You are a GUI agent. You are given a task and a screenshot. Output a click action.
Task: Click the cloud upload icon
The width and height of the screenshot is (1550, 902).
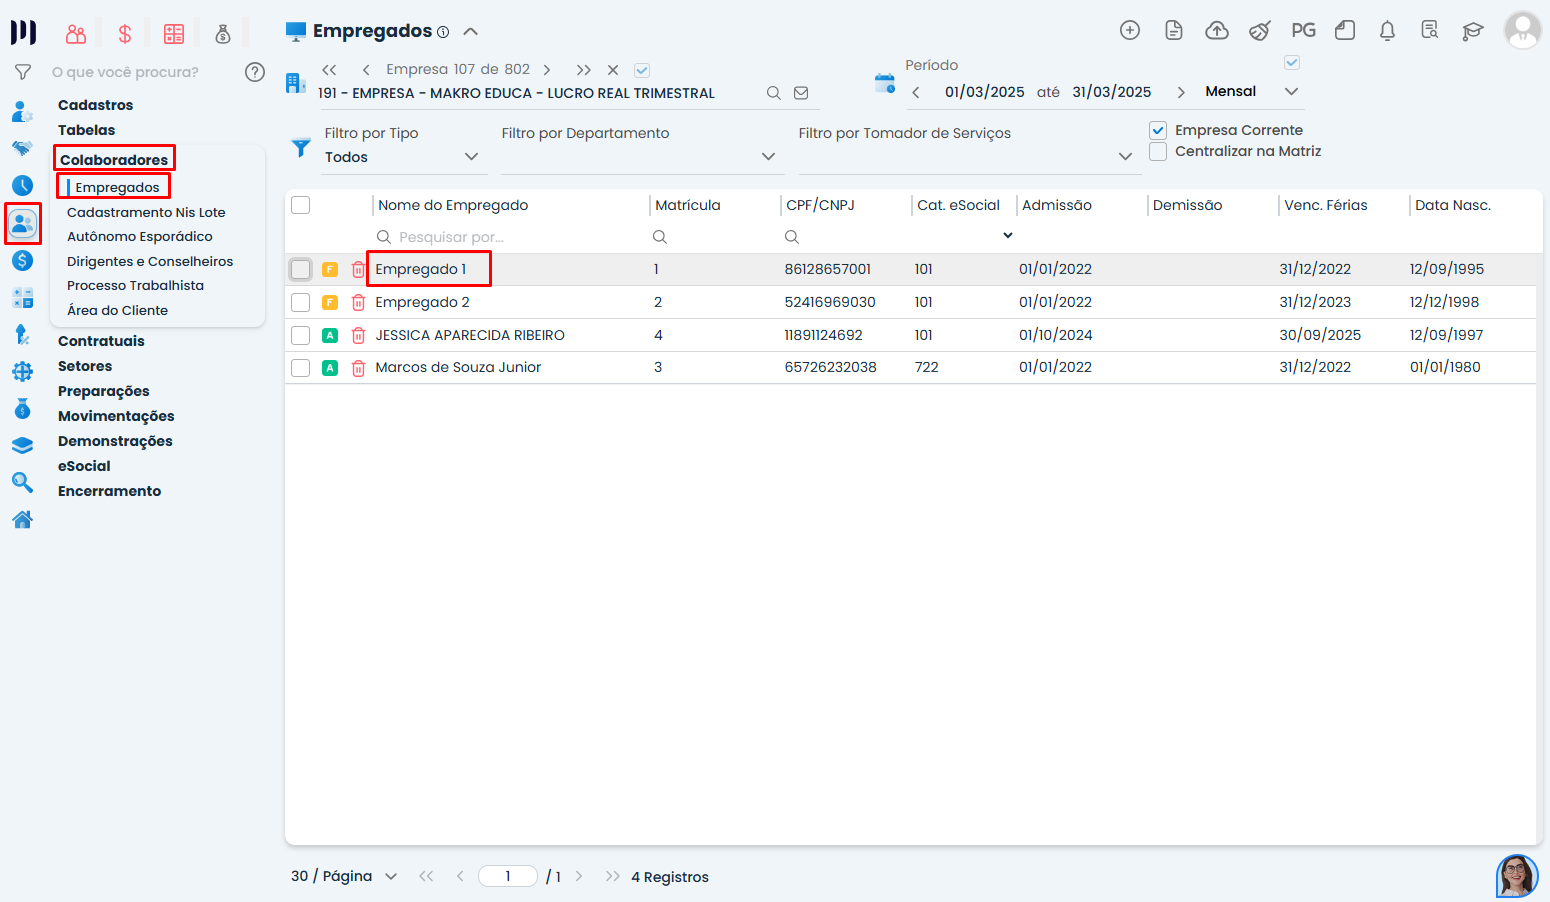pyautogui.click(x=1216, y=30)
